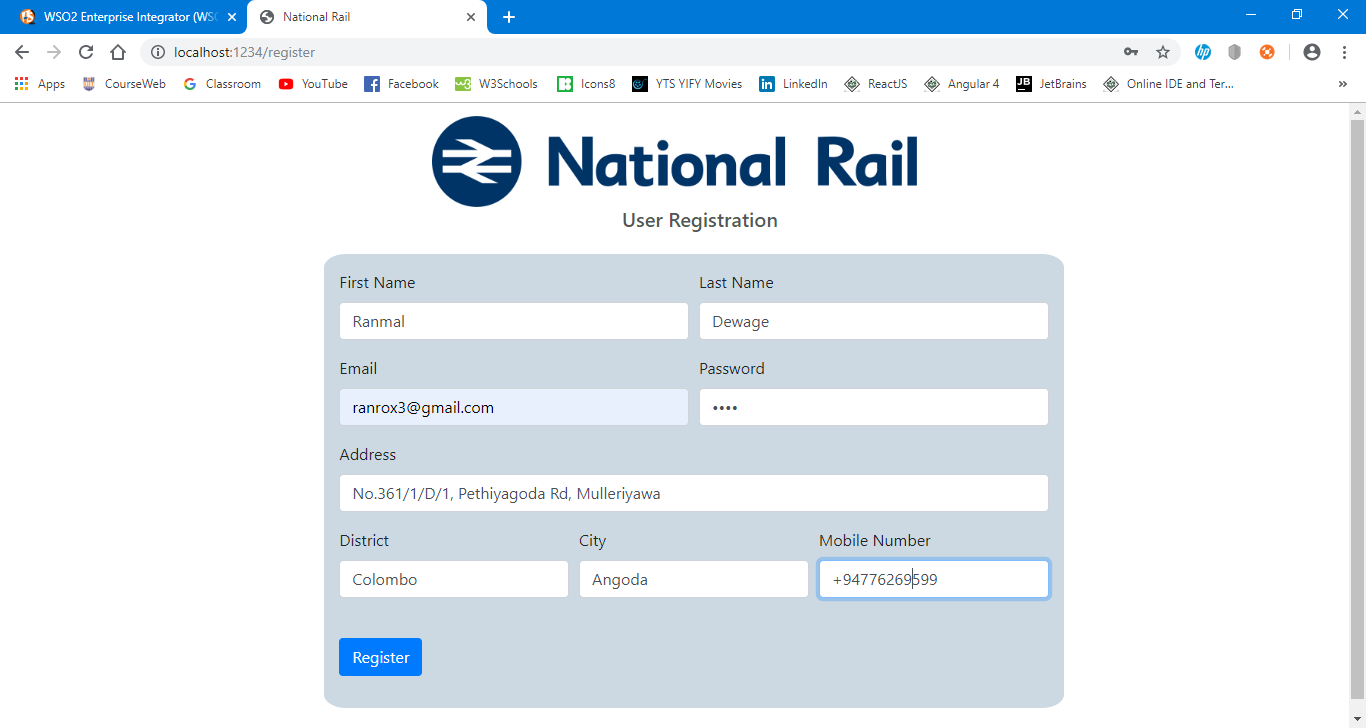Viewport: 1366px width, 728px height.
Task: Open Facebook bookmark
Action: pos(401,84)
